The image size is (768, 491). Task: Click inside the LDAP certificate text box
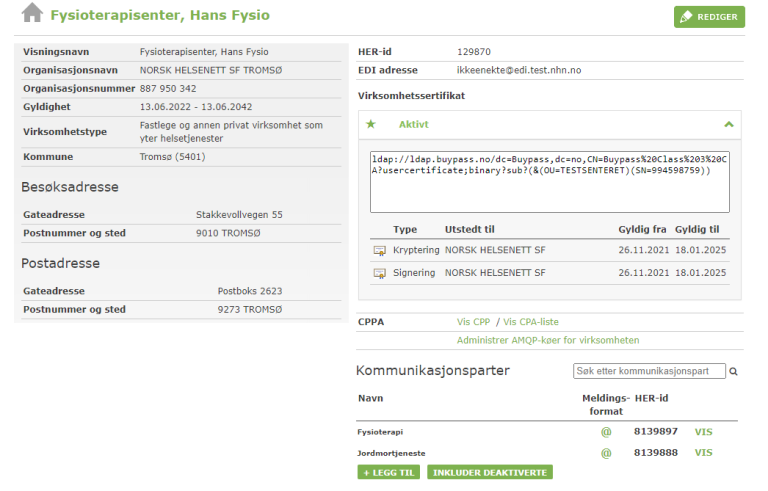click(549, 181)
